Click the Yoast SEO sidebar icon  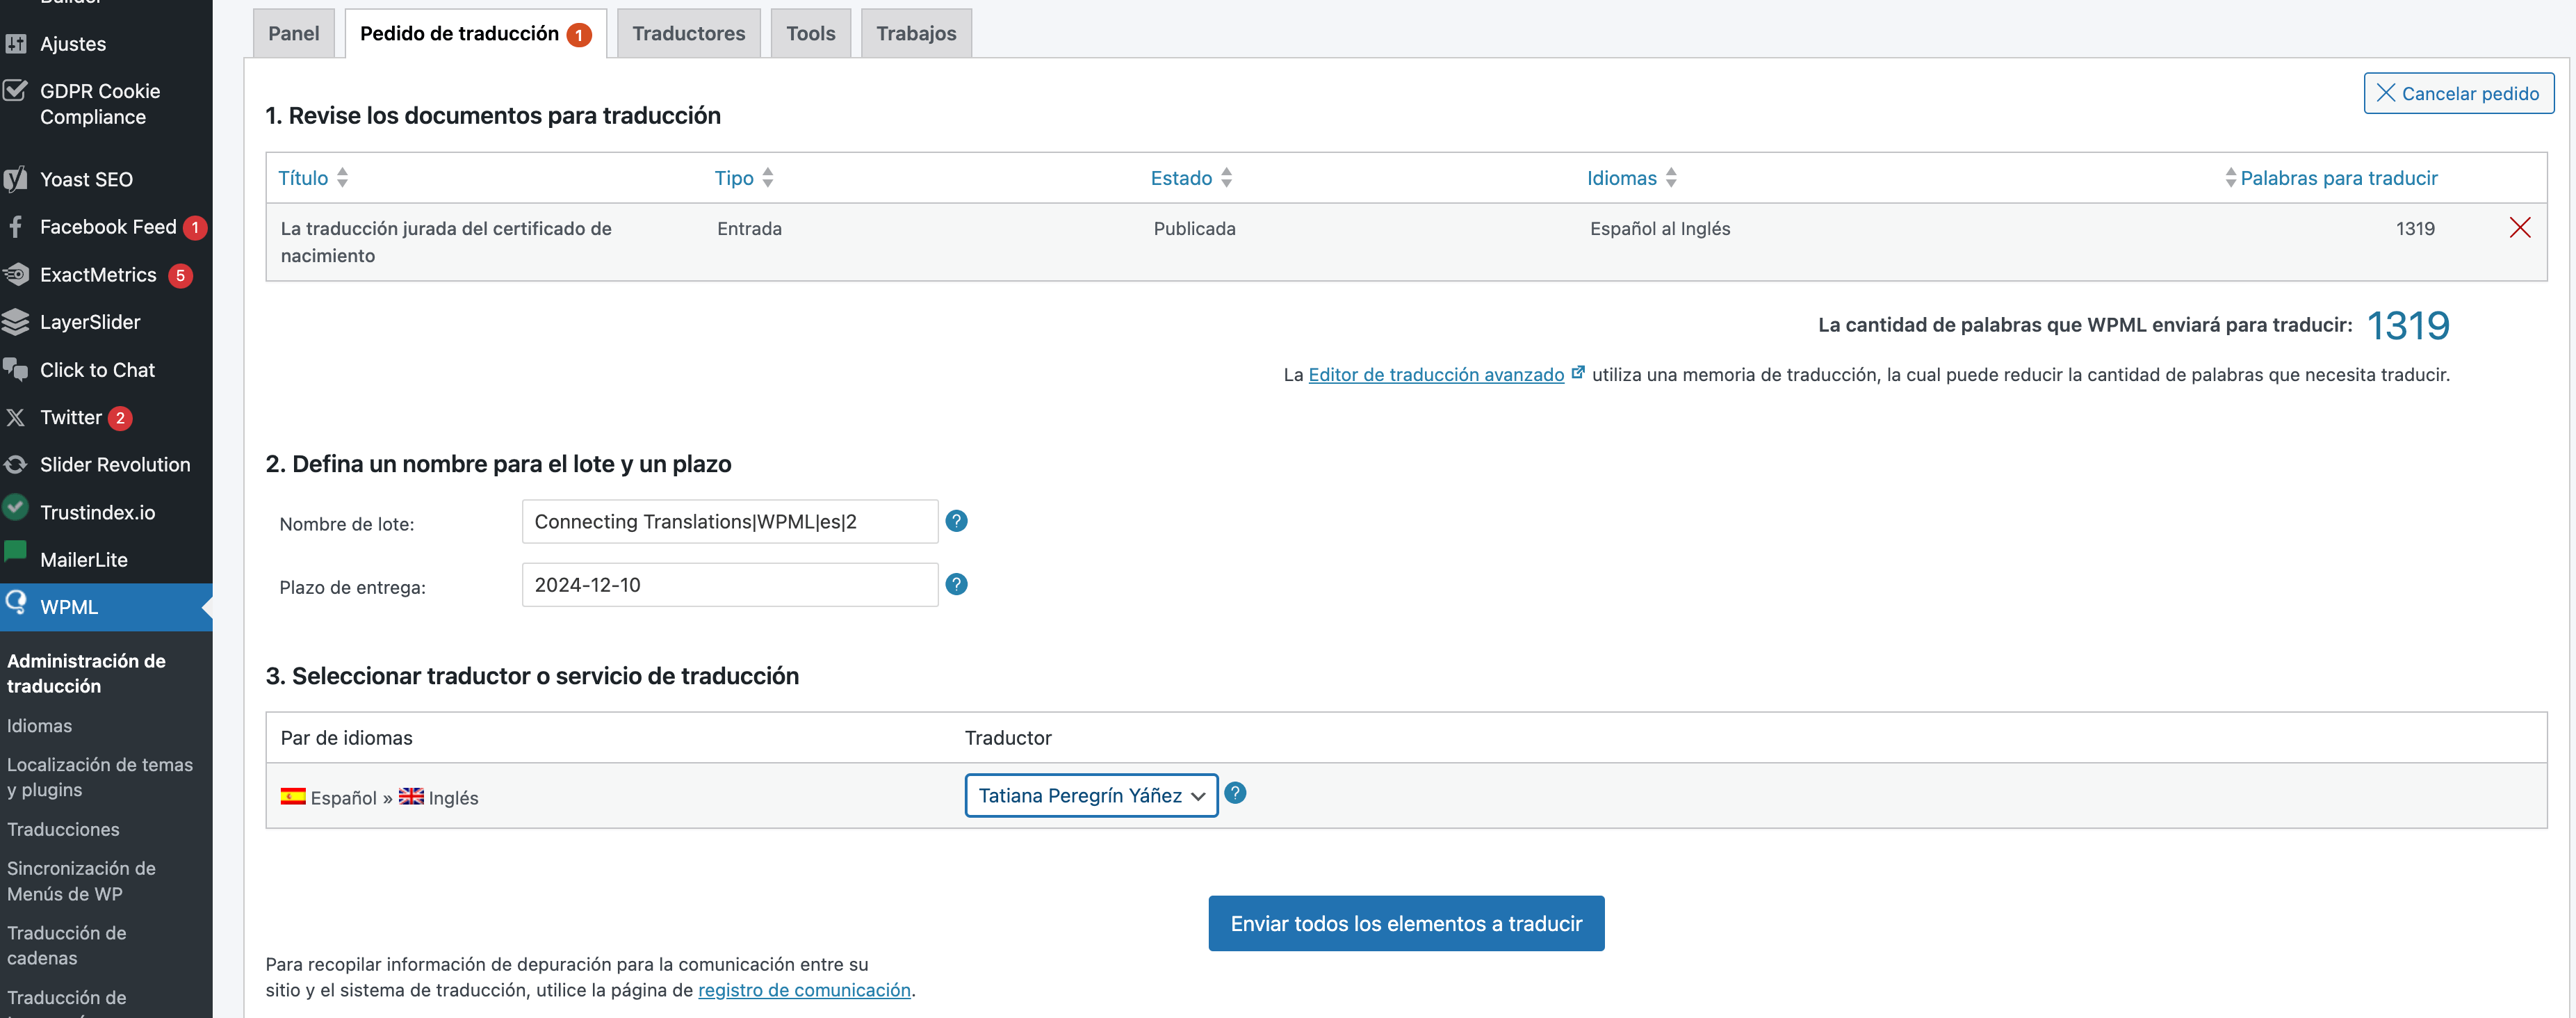pos(16,180)
